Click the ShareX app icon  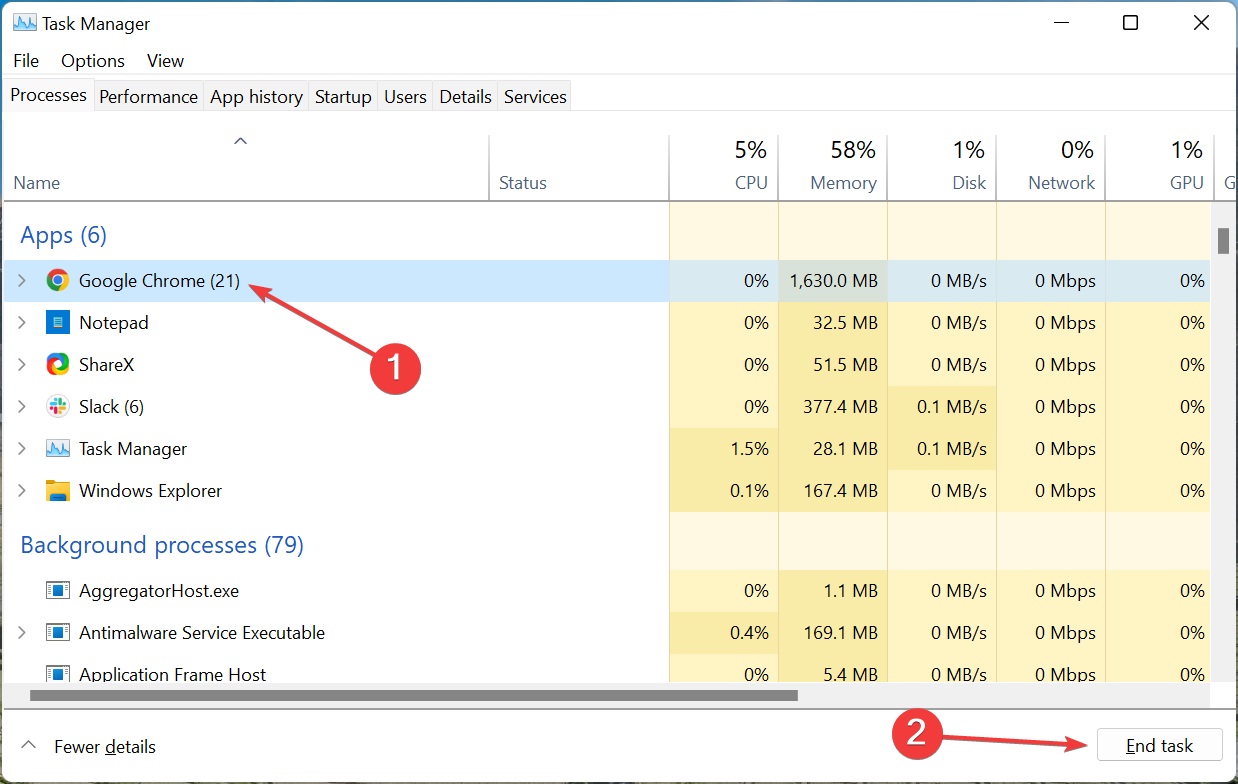[58, 365]
